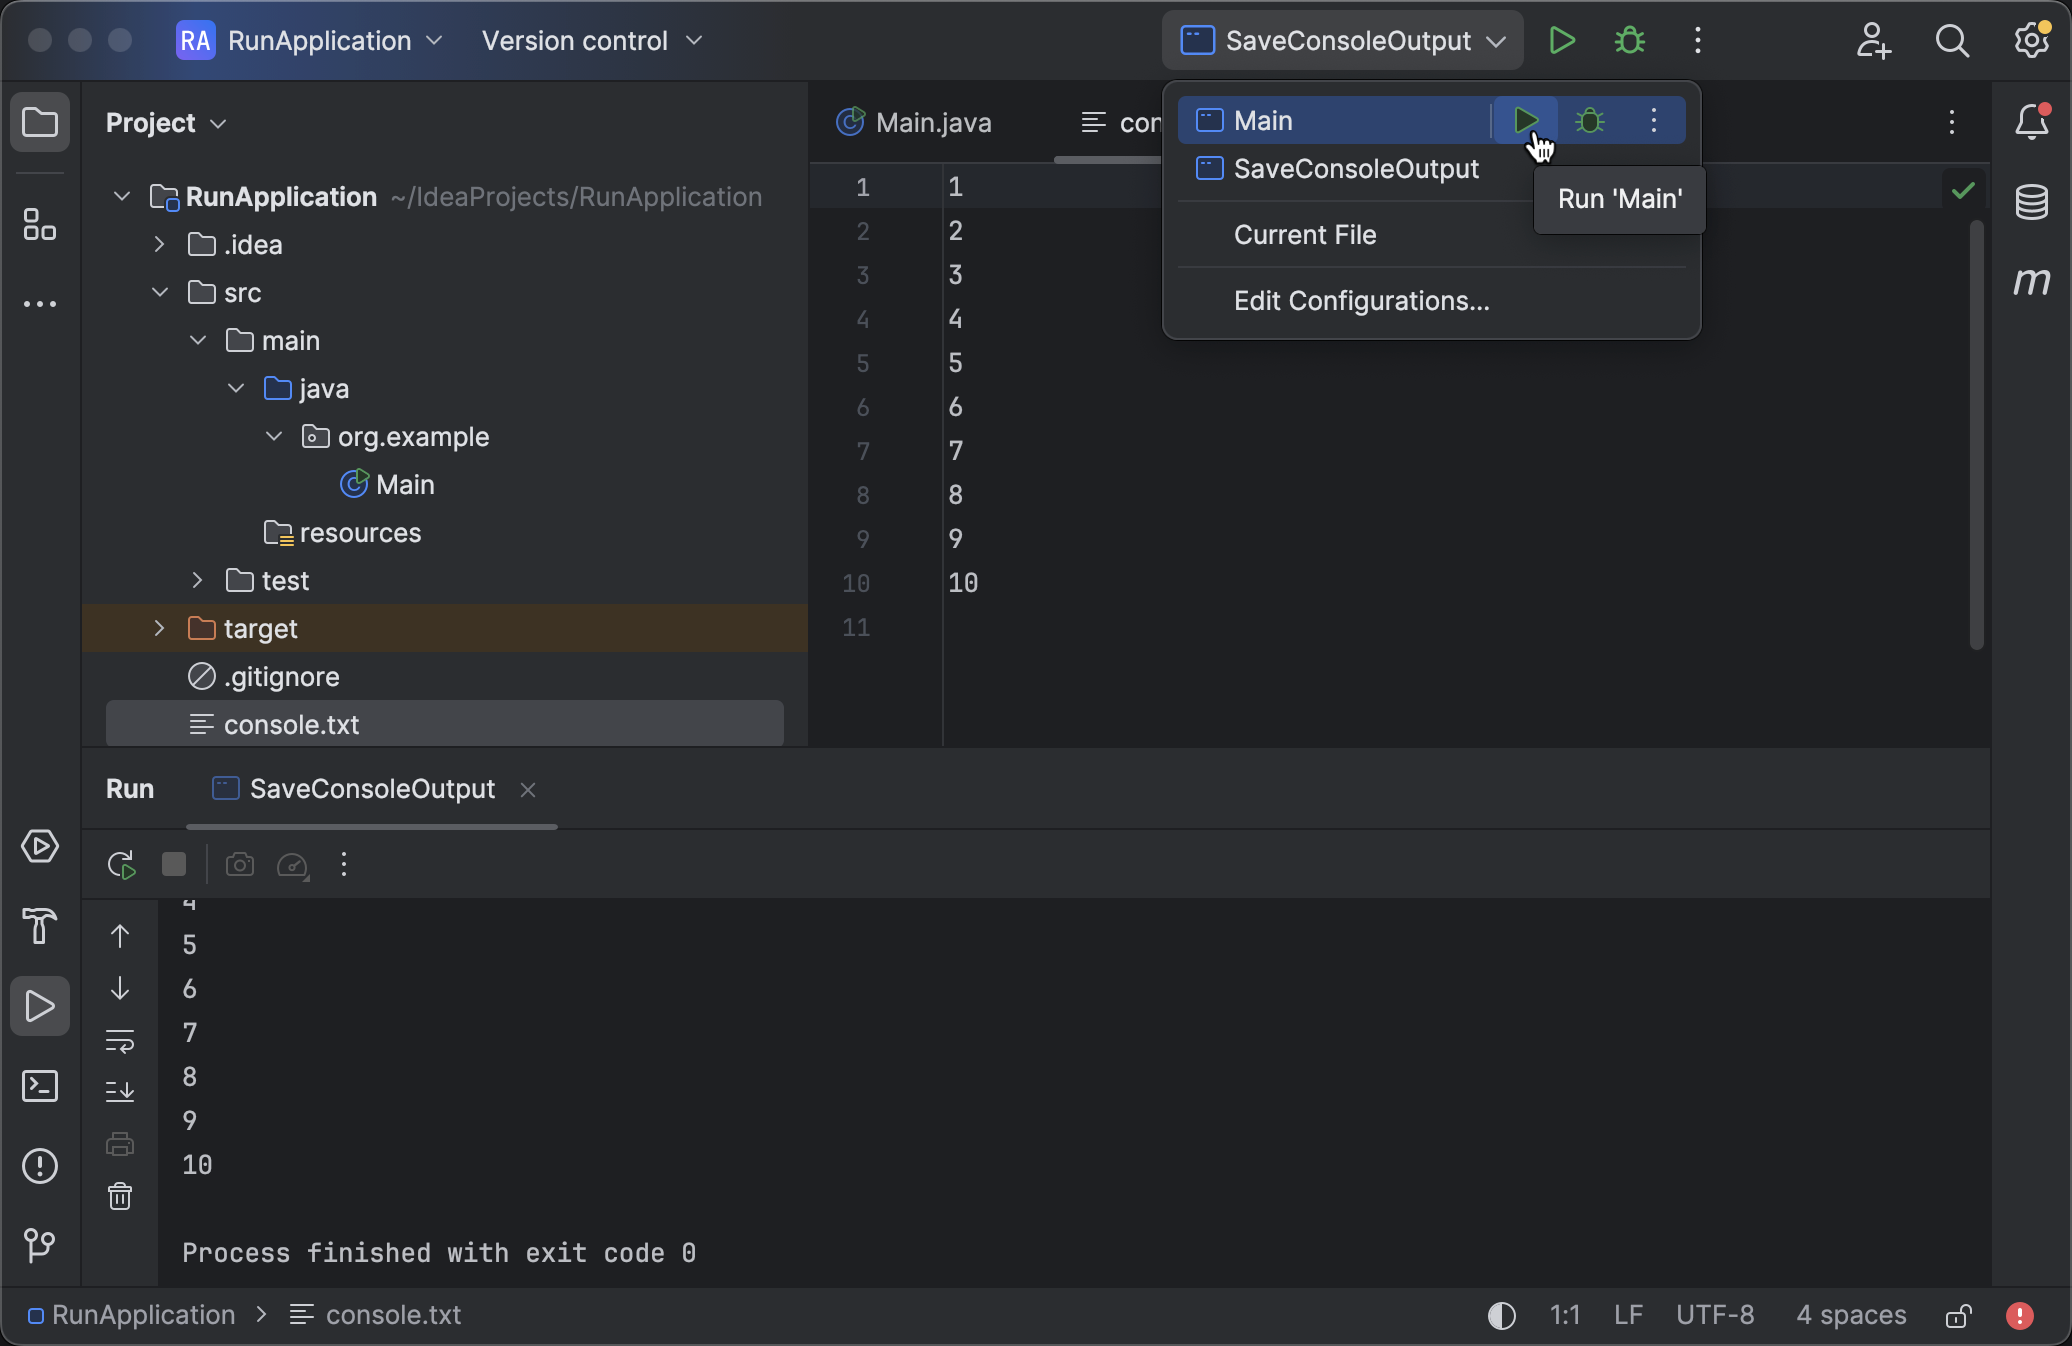
Task: Collapse the src folder
Action: pyautogui.click(x=159, y=292)
